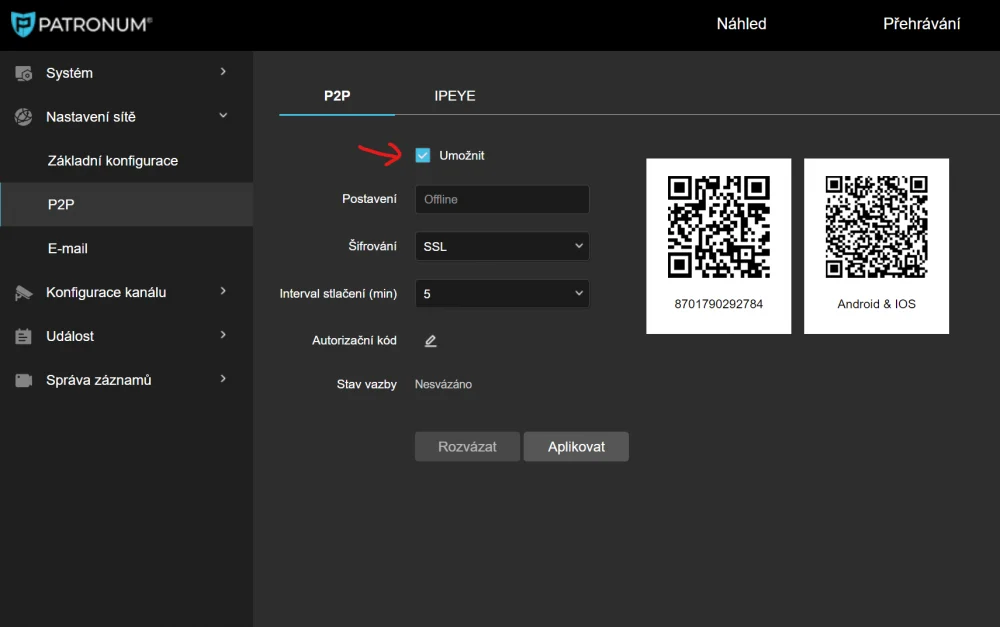Select P2P in the sidebar
The image size is (1000, 627).
point(126,205)
